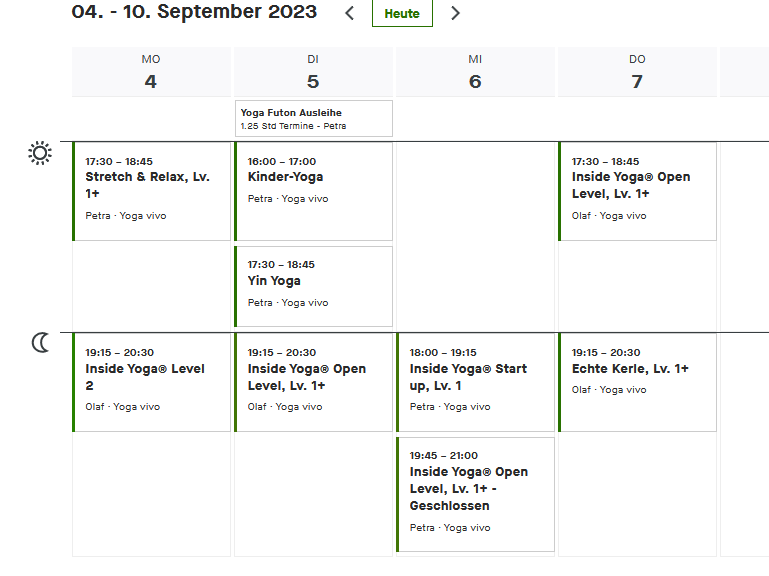
Task: Open Thursday 17:30 Inside Yoga Open Level
Action: click(638, 191)
